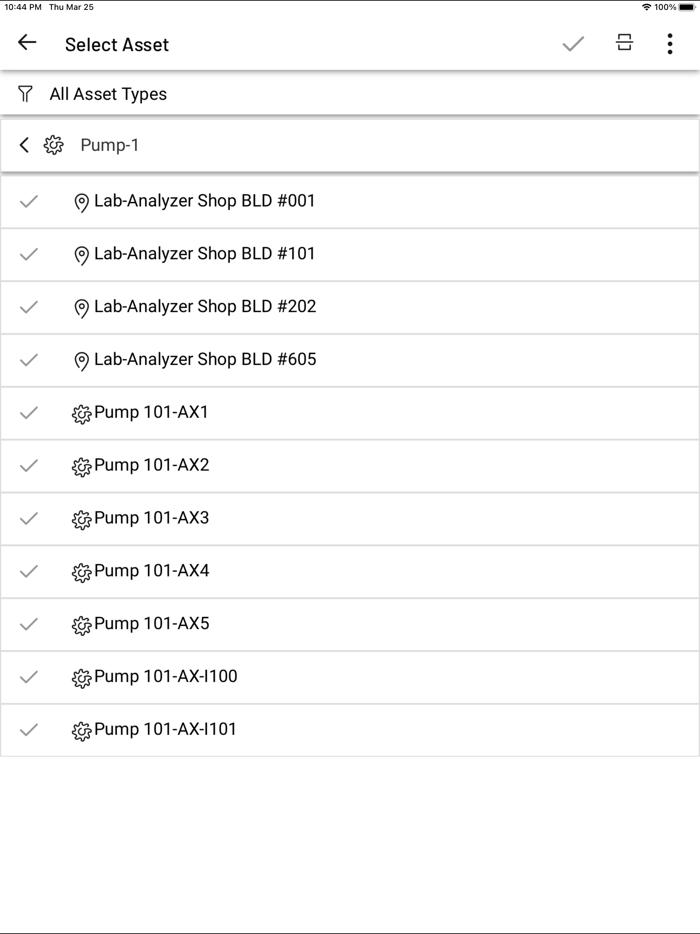Select Pump 101-AX3 asset

152,518
